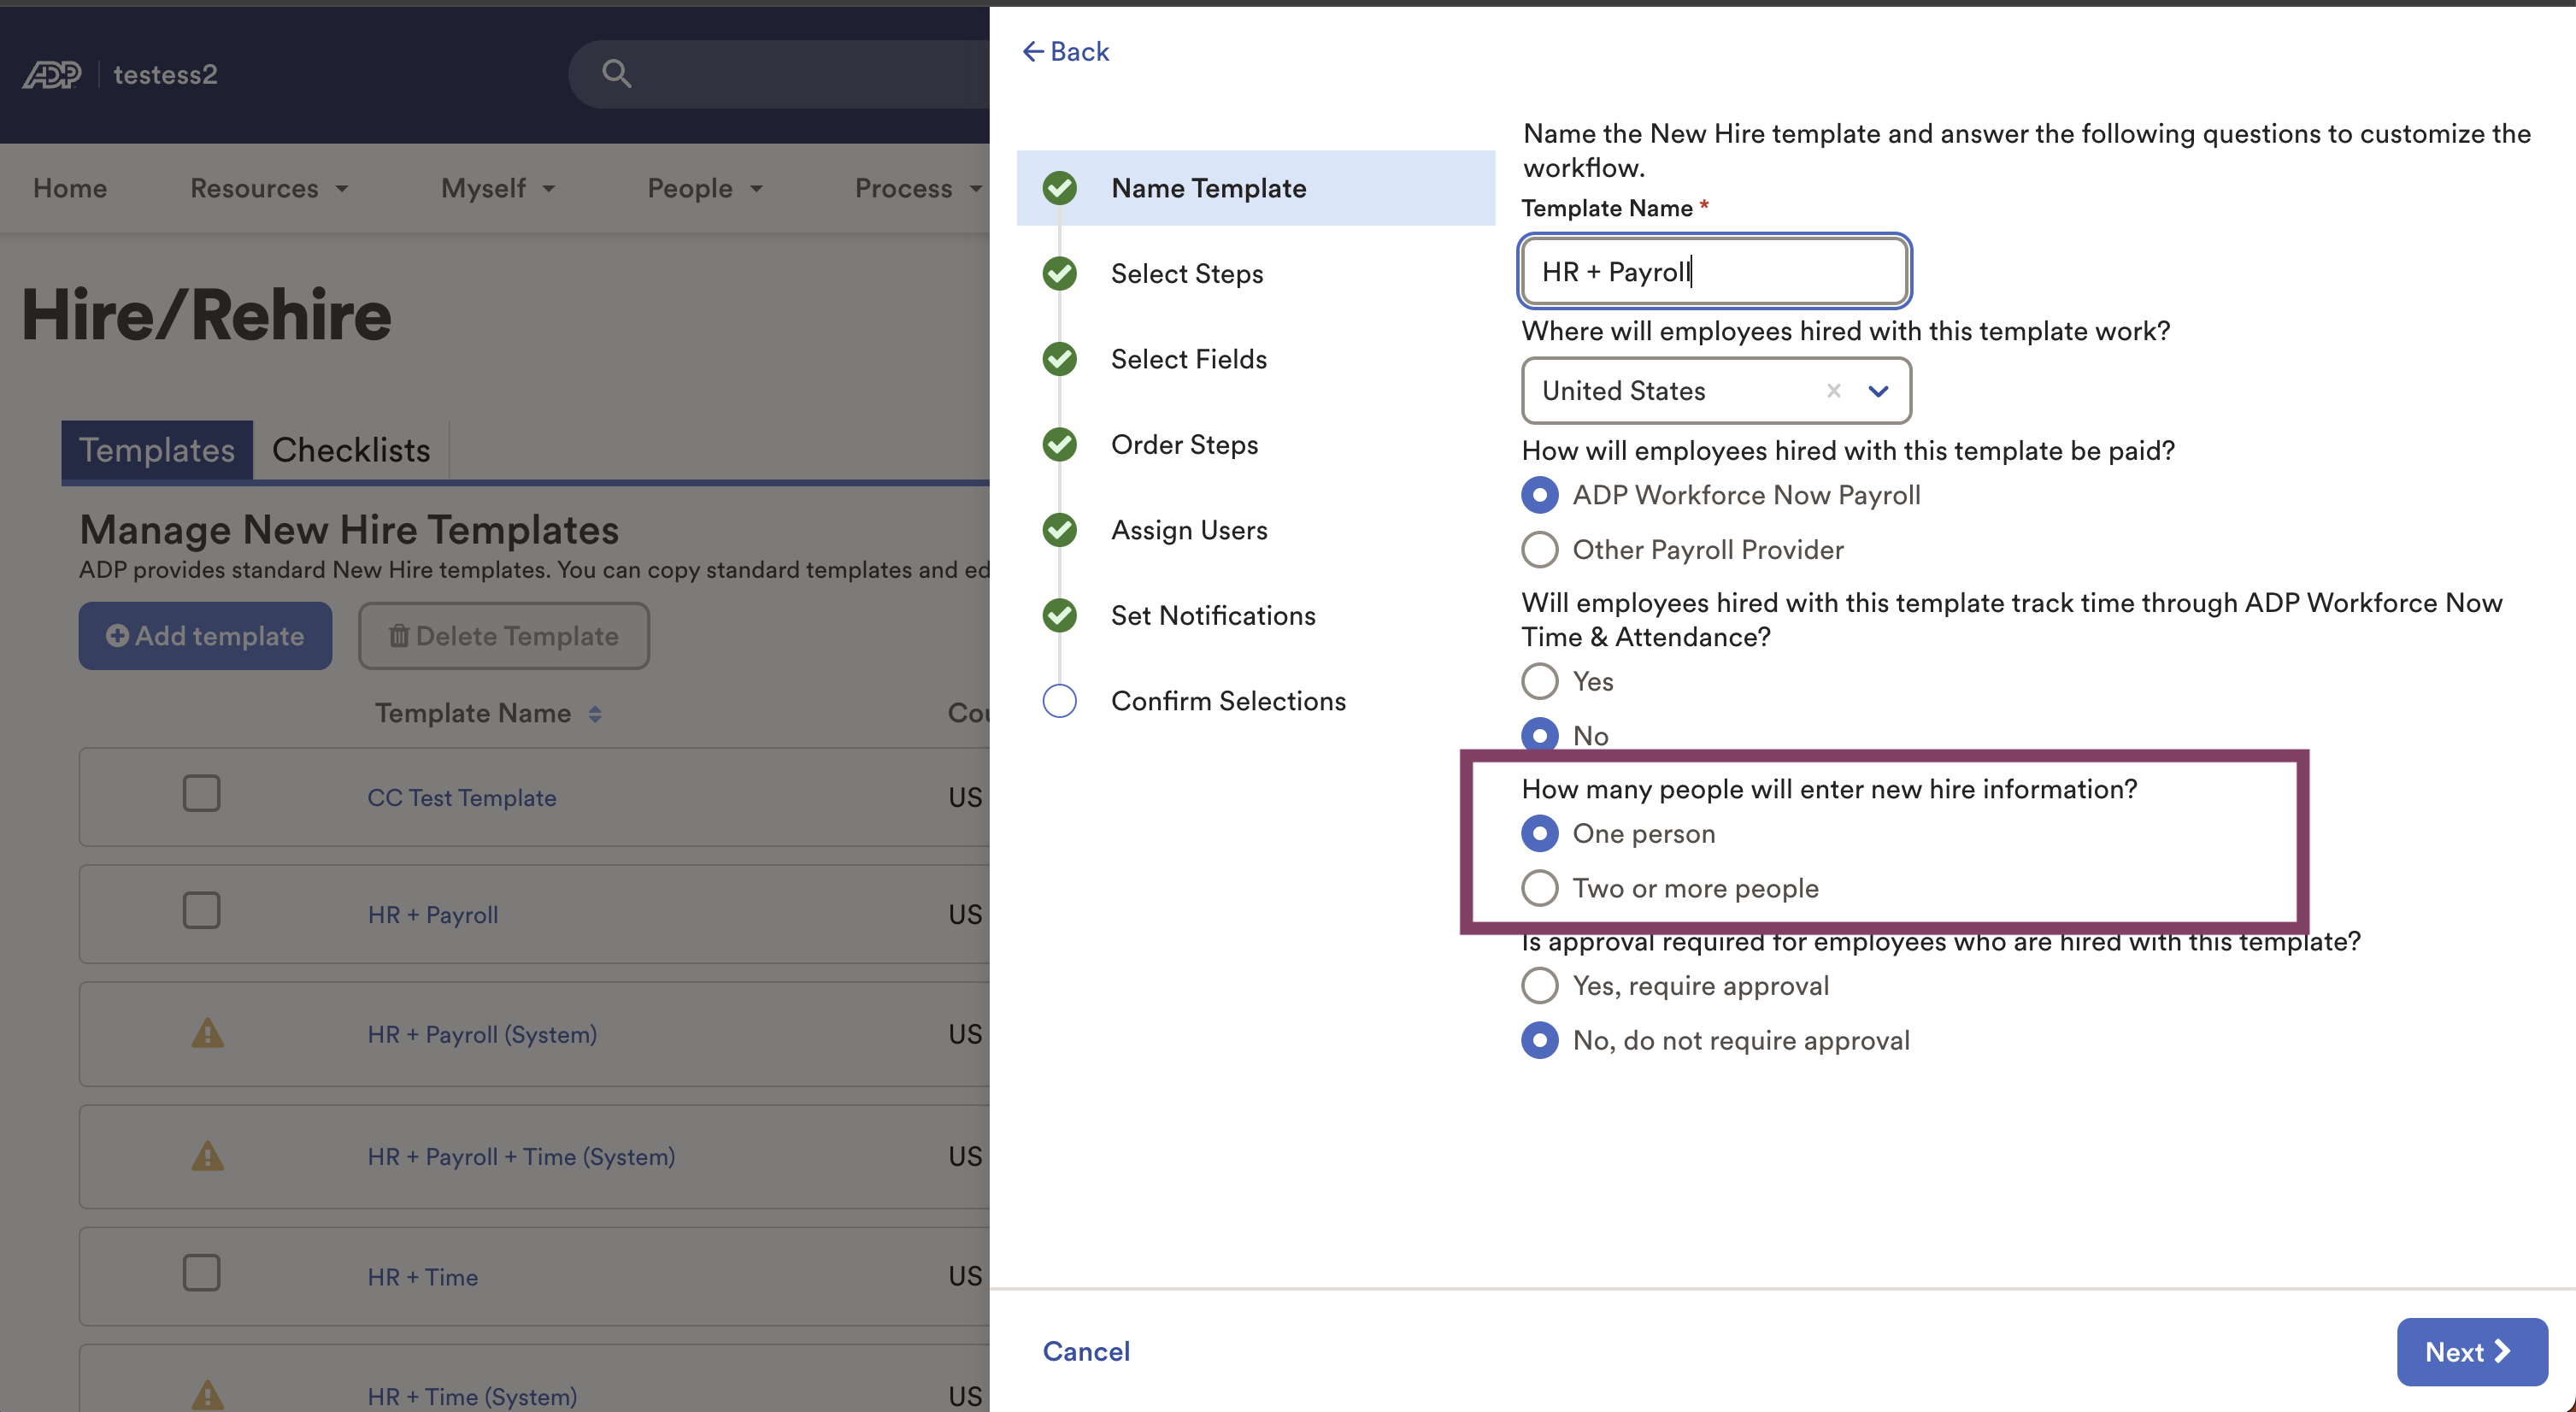Click the testess2 company name
The image size is (2576, 1412).
pos(165,74)
